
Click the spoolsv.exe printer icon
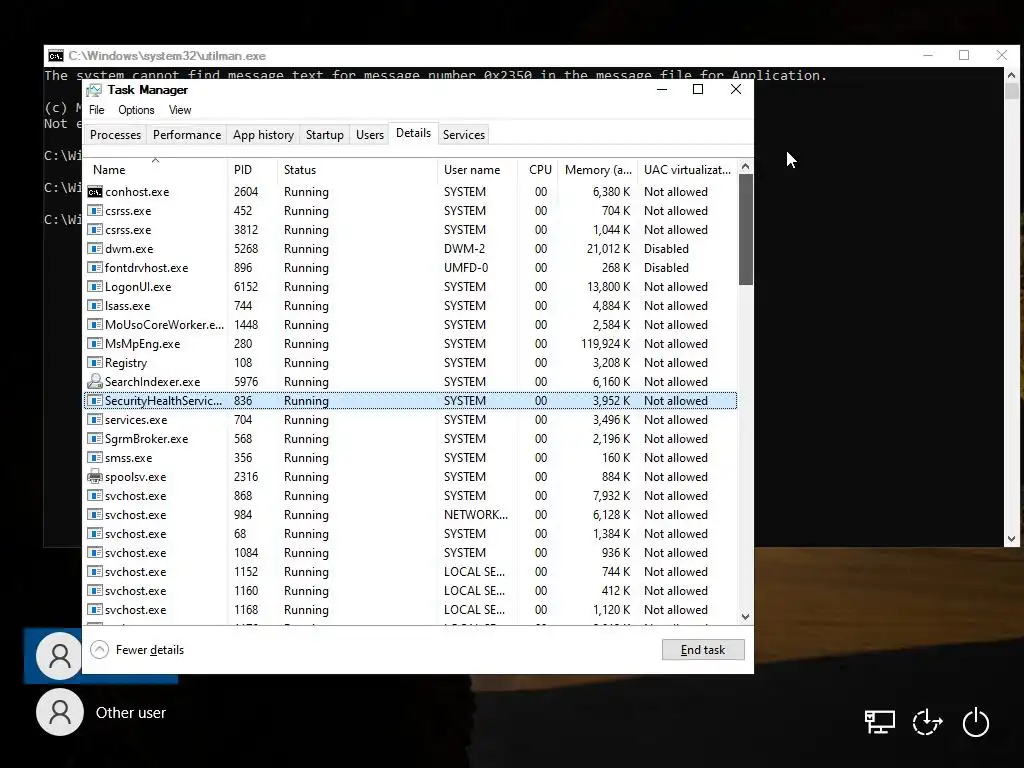[x=95, y=477]
